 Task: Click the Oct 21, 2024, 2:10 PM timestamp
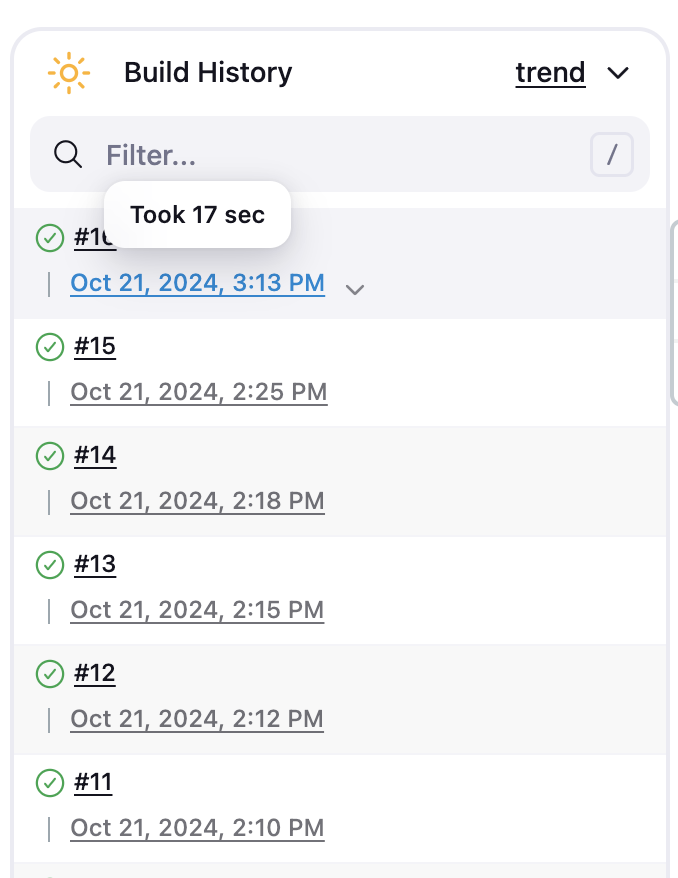point(197,828)
